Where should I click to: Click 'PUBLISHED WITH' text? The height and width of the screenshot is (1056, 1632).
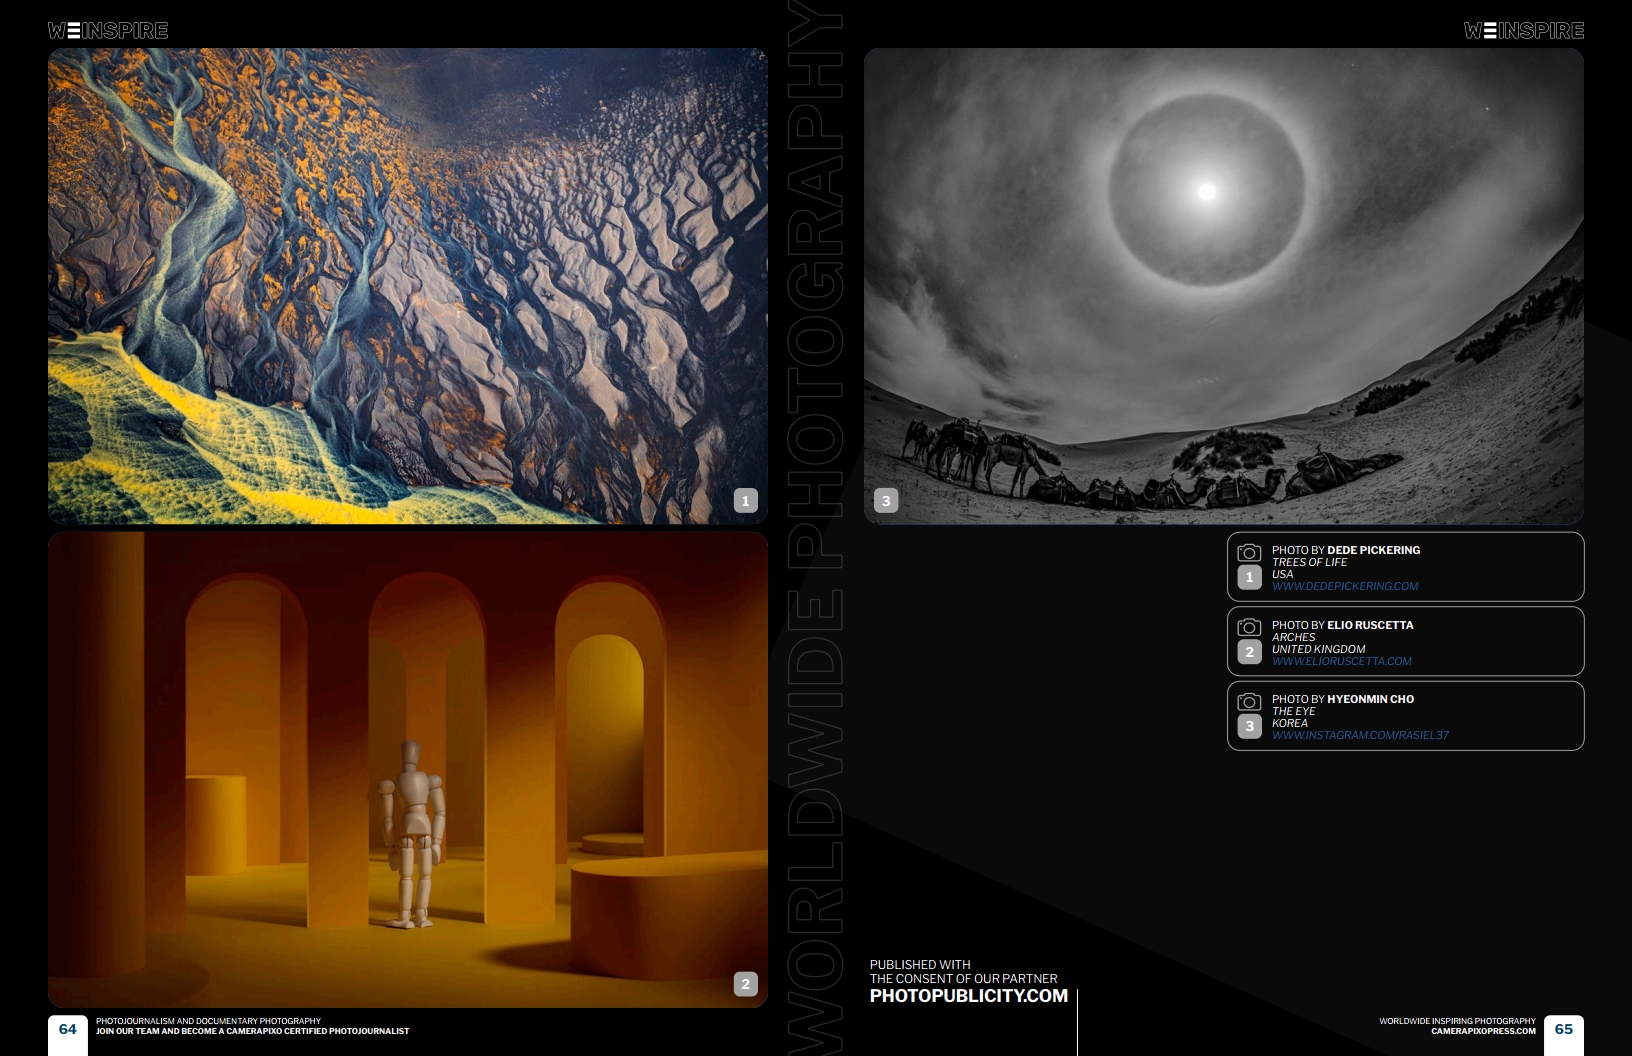[920, 965]
